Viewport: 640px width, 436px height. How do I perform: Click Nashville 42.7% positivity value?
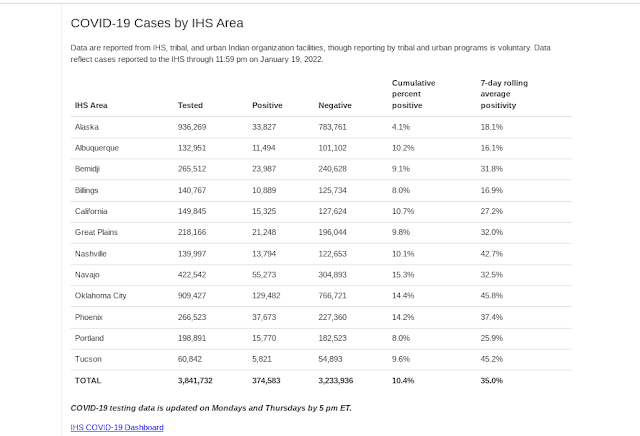click(x=491, y=254)
